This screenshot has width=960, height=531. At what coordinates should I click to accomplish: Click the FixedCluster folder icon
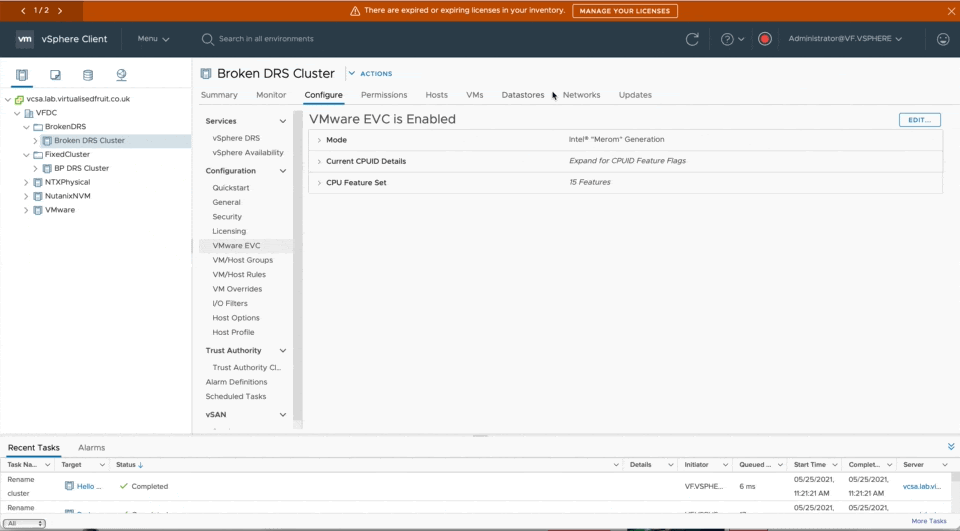38,154
